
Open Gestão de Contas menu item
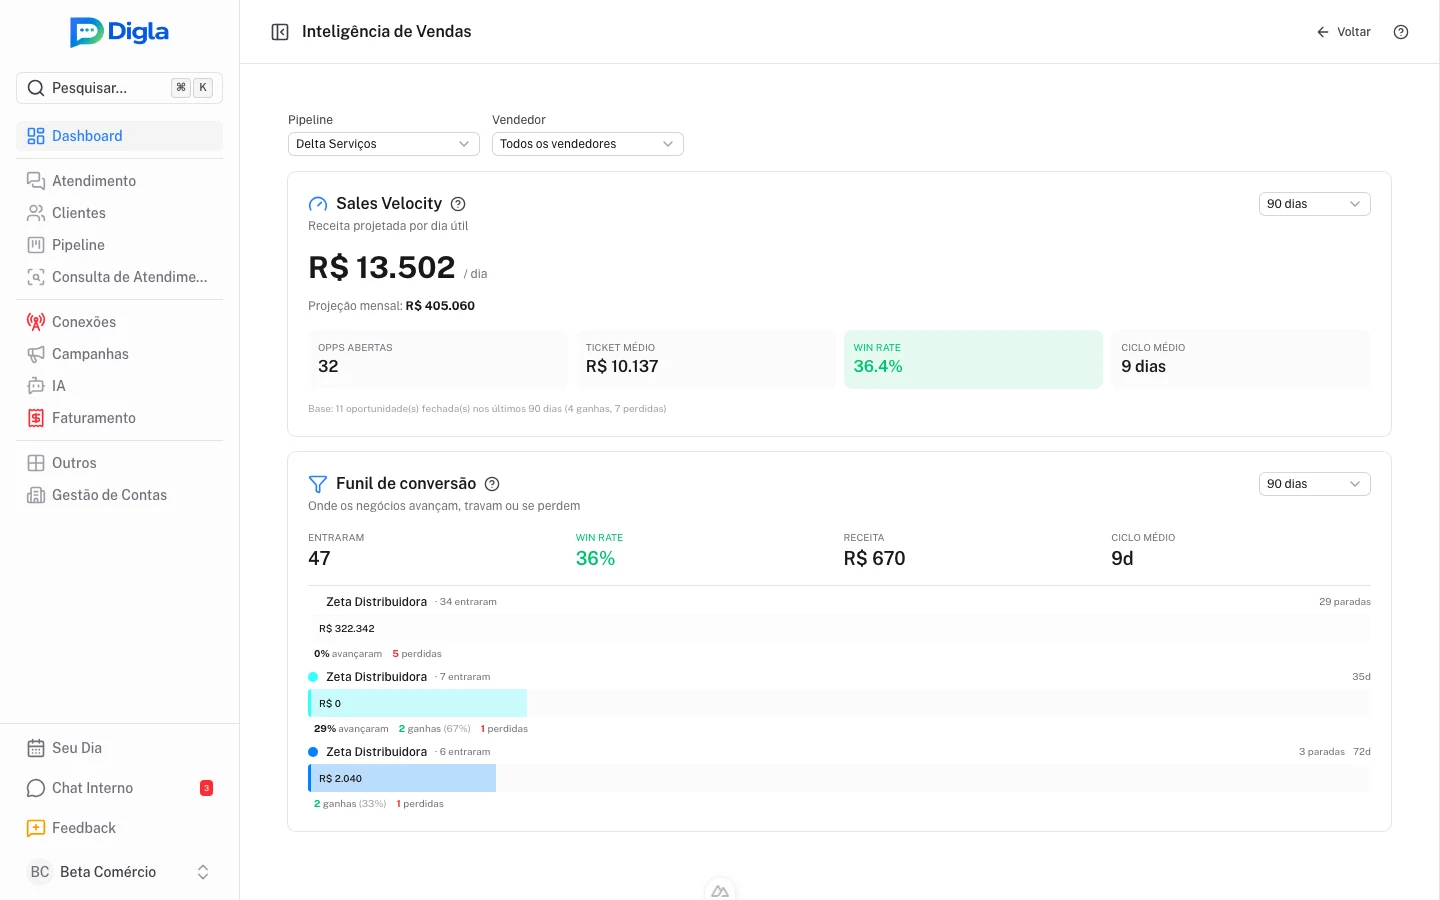pos(119,495)
